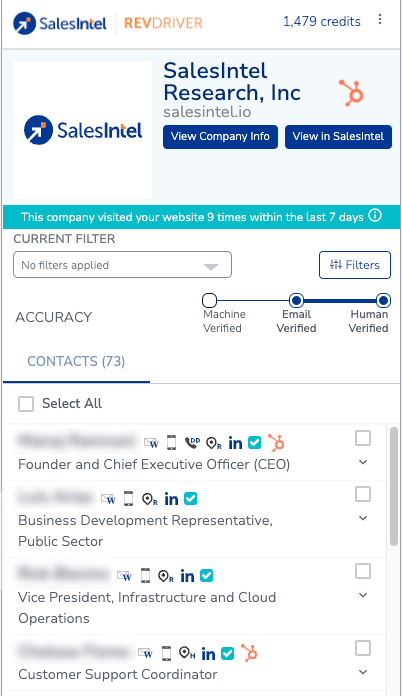402x696 pixels.
Task: Open the Filters button
Action: [355, 265]
